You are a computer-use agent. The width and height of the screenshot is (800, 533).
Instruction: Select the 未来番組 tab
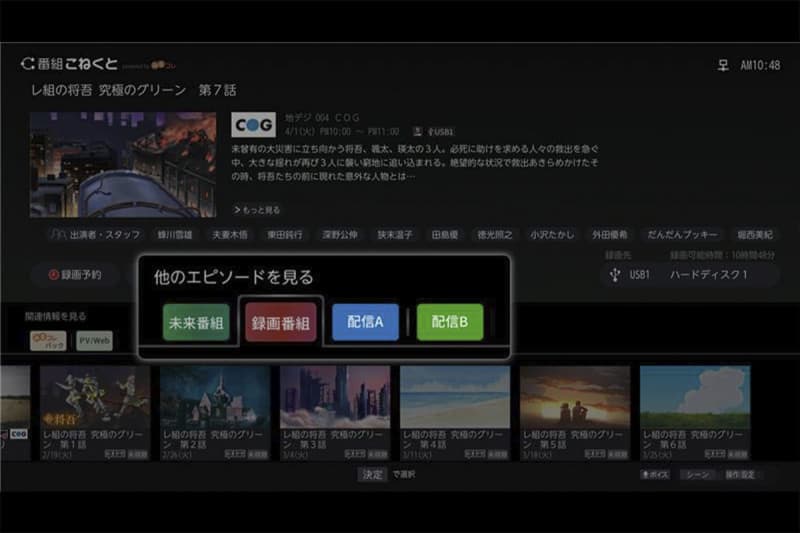coord(196,323)
